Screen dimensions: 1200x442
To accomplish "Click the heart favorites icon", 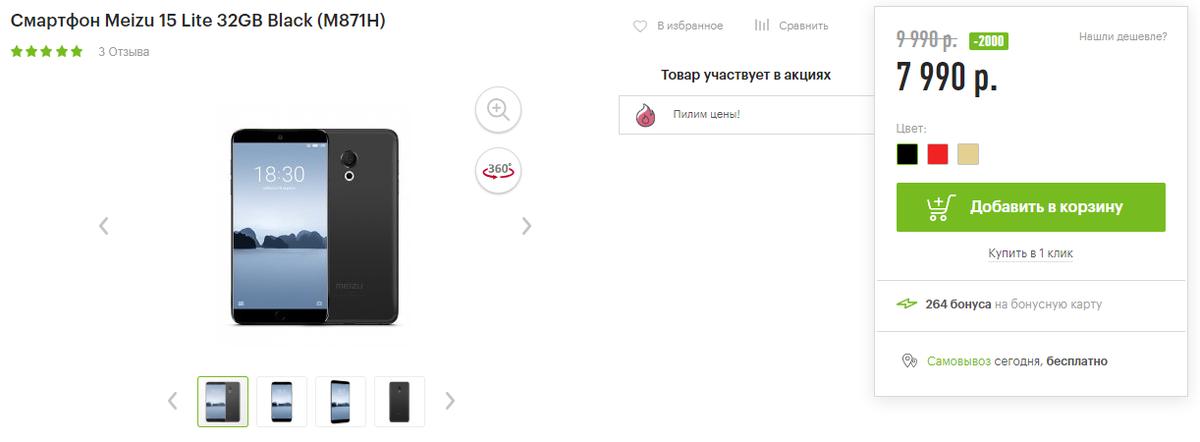I will click(641, 26).
